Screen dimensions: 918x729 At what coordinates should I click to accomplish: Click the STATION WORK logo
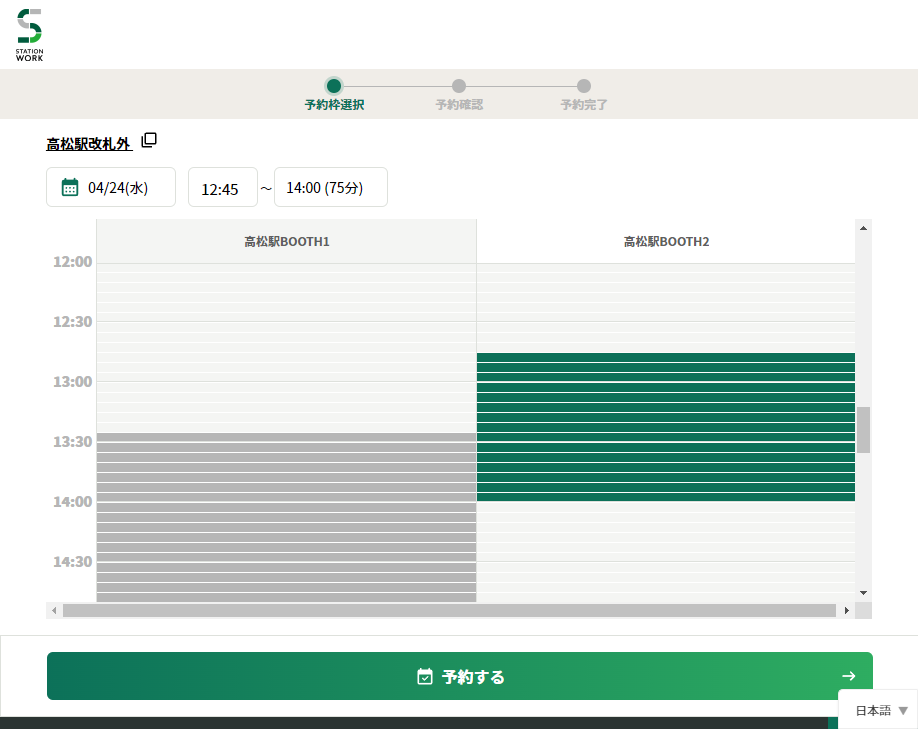point(30,35)
